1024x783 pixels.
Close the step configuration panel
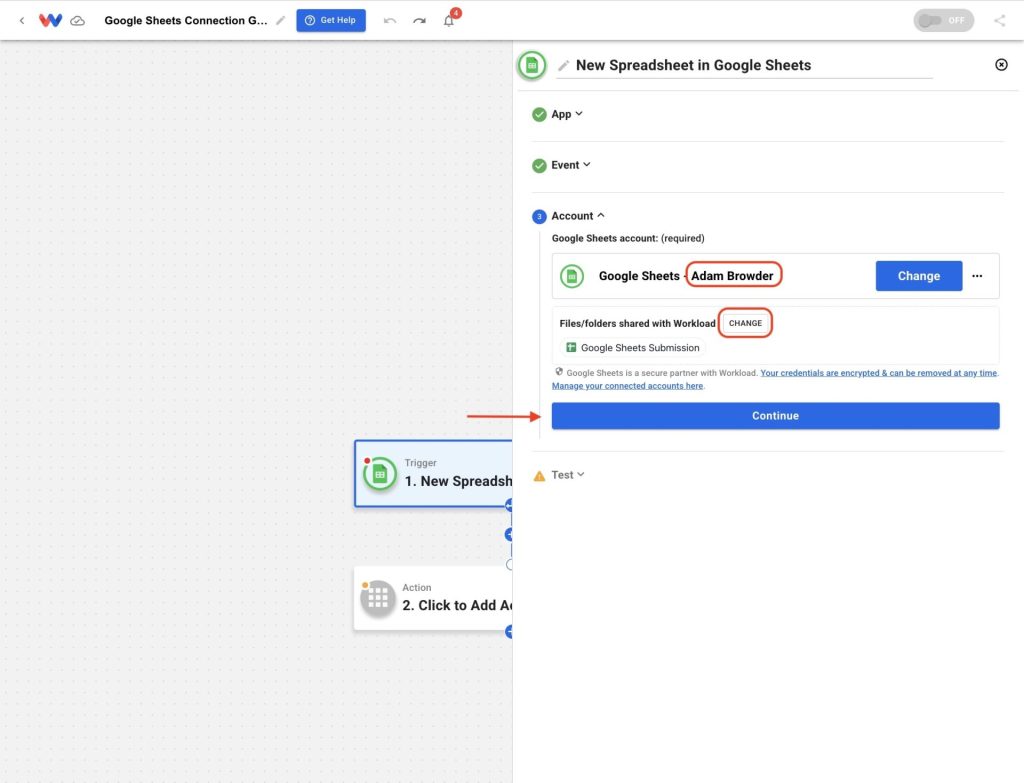[1001, 65]
